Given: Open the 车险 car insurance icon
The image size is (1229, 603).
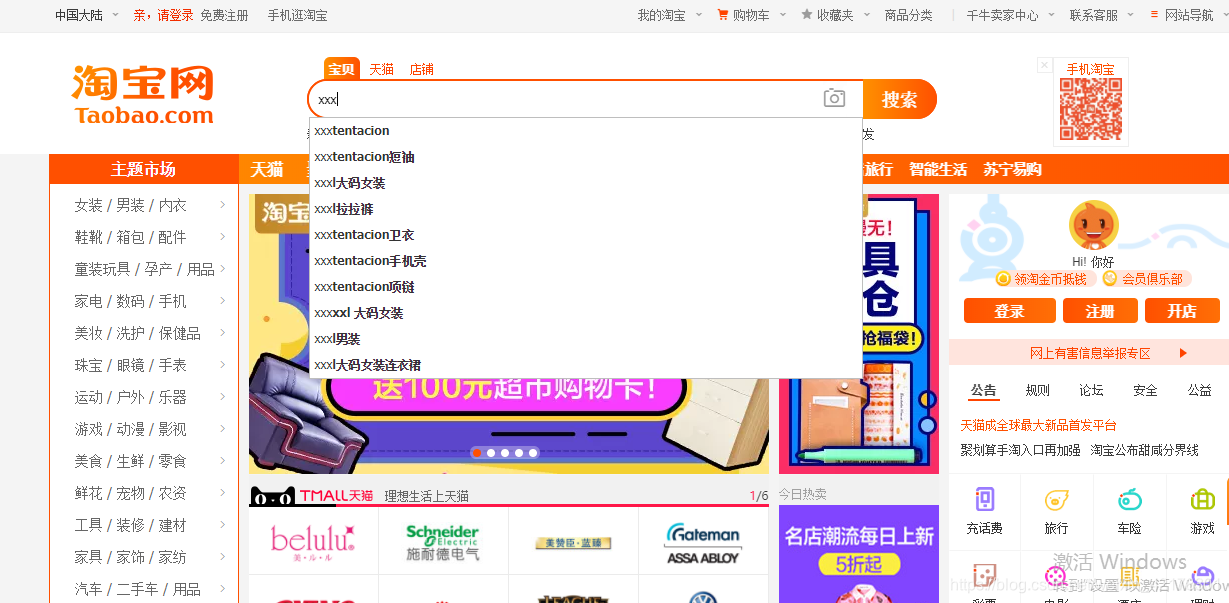Looking at the screenshot, I should pyautogui.click(x=1129, y=500).
